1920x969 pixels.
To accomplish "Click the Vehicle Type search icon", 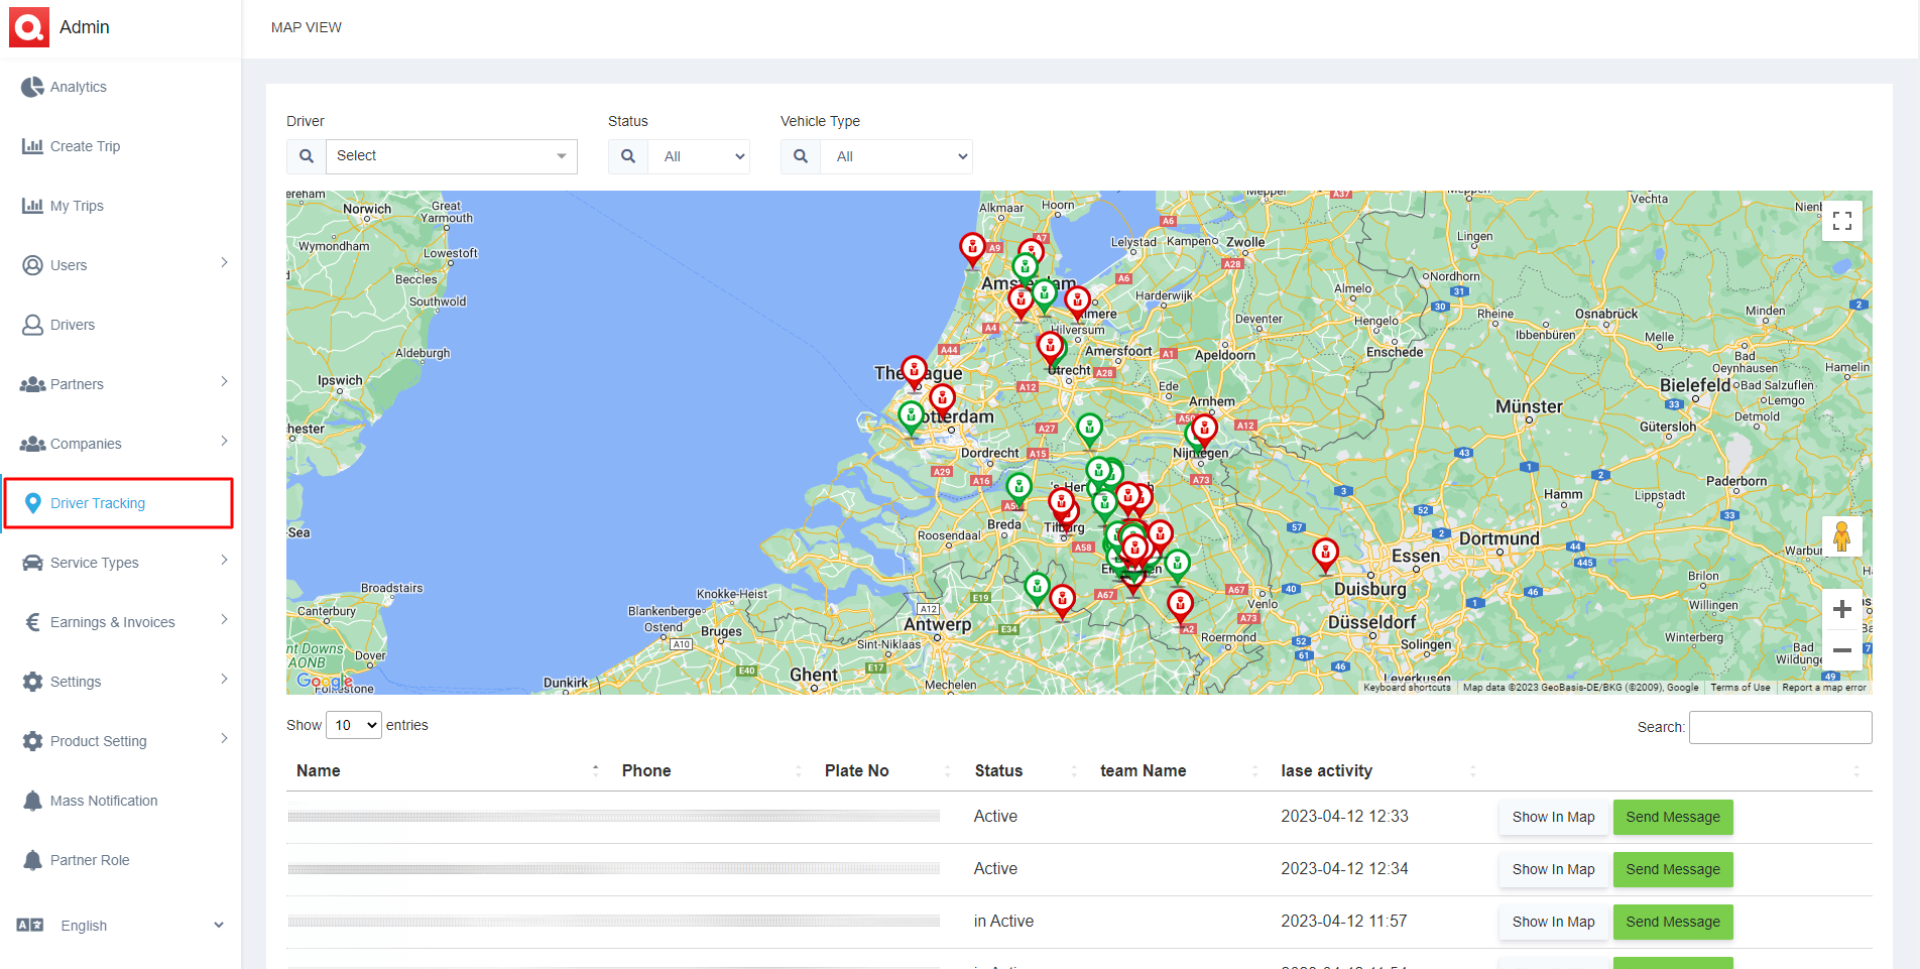I will (x=800, y=156).
